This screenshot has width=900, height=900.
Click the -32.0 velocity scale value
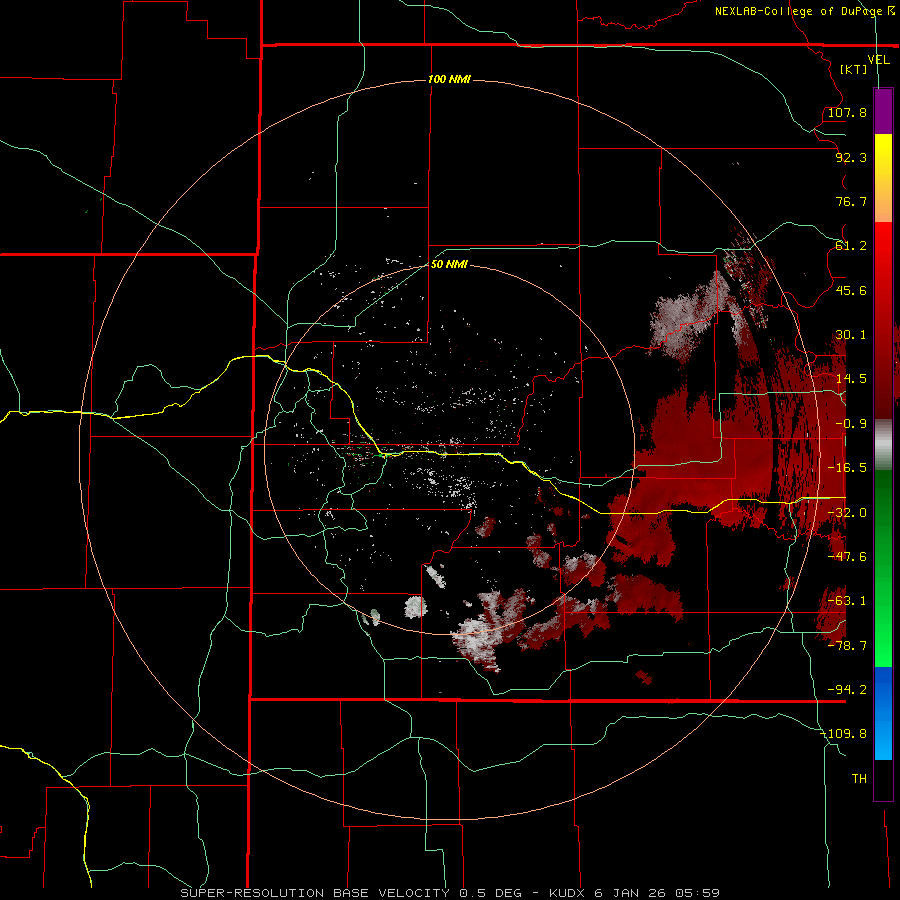847,513
